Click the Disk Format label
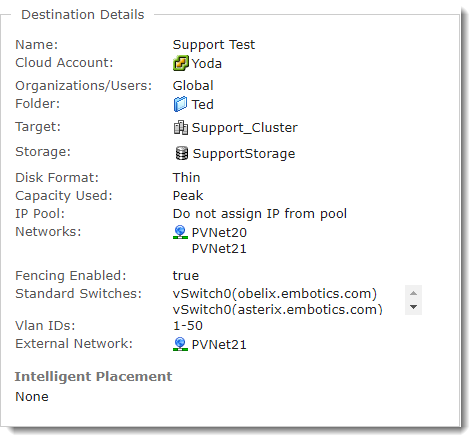 coord(57,178)
